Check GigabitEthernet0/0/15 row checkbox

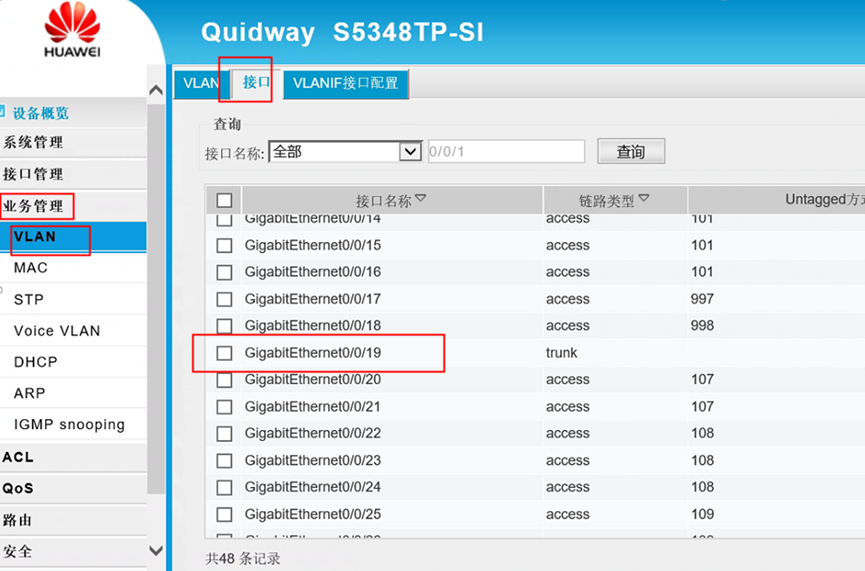224,245
